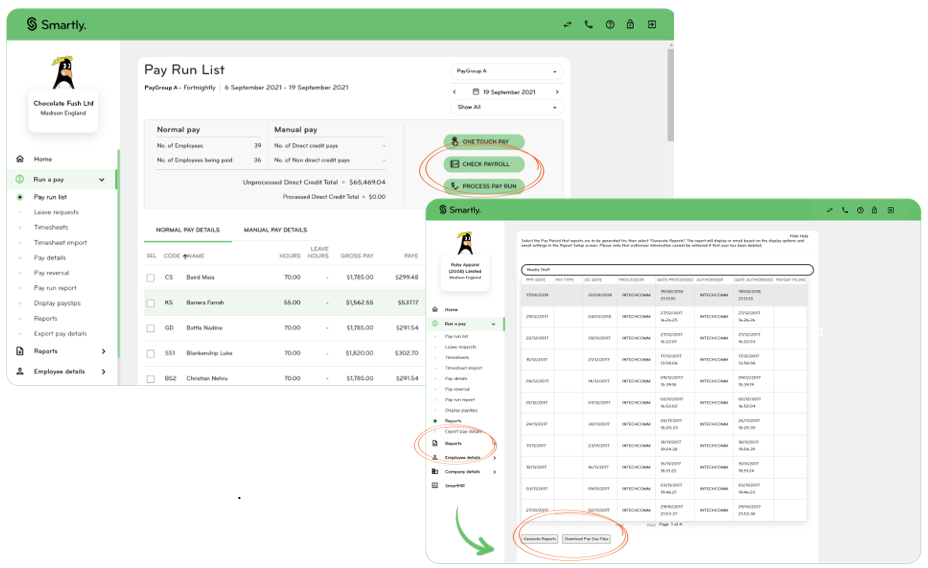Open Timesheets in the Pay Run List sidebar
Screen dimensions: 928x568
tap(51, 227)
